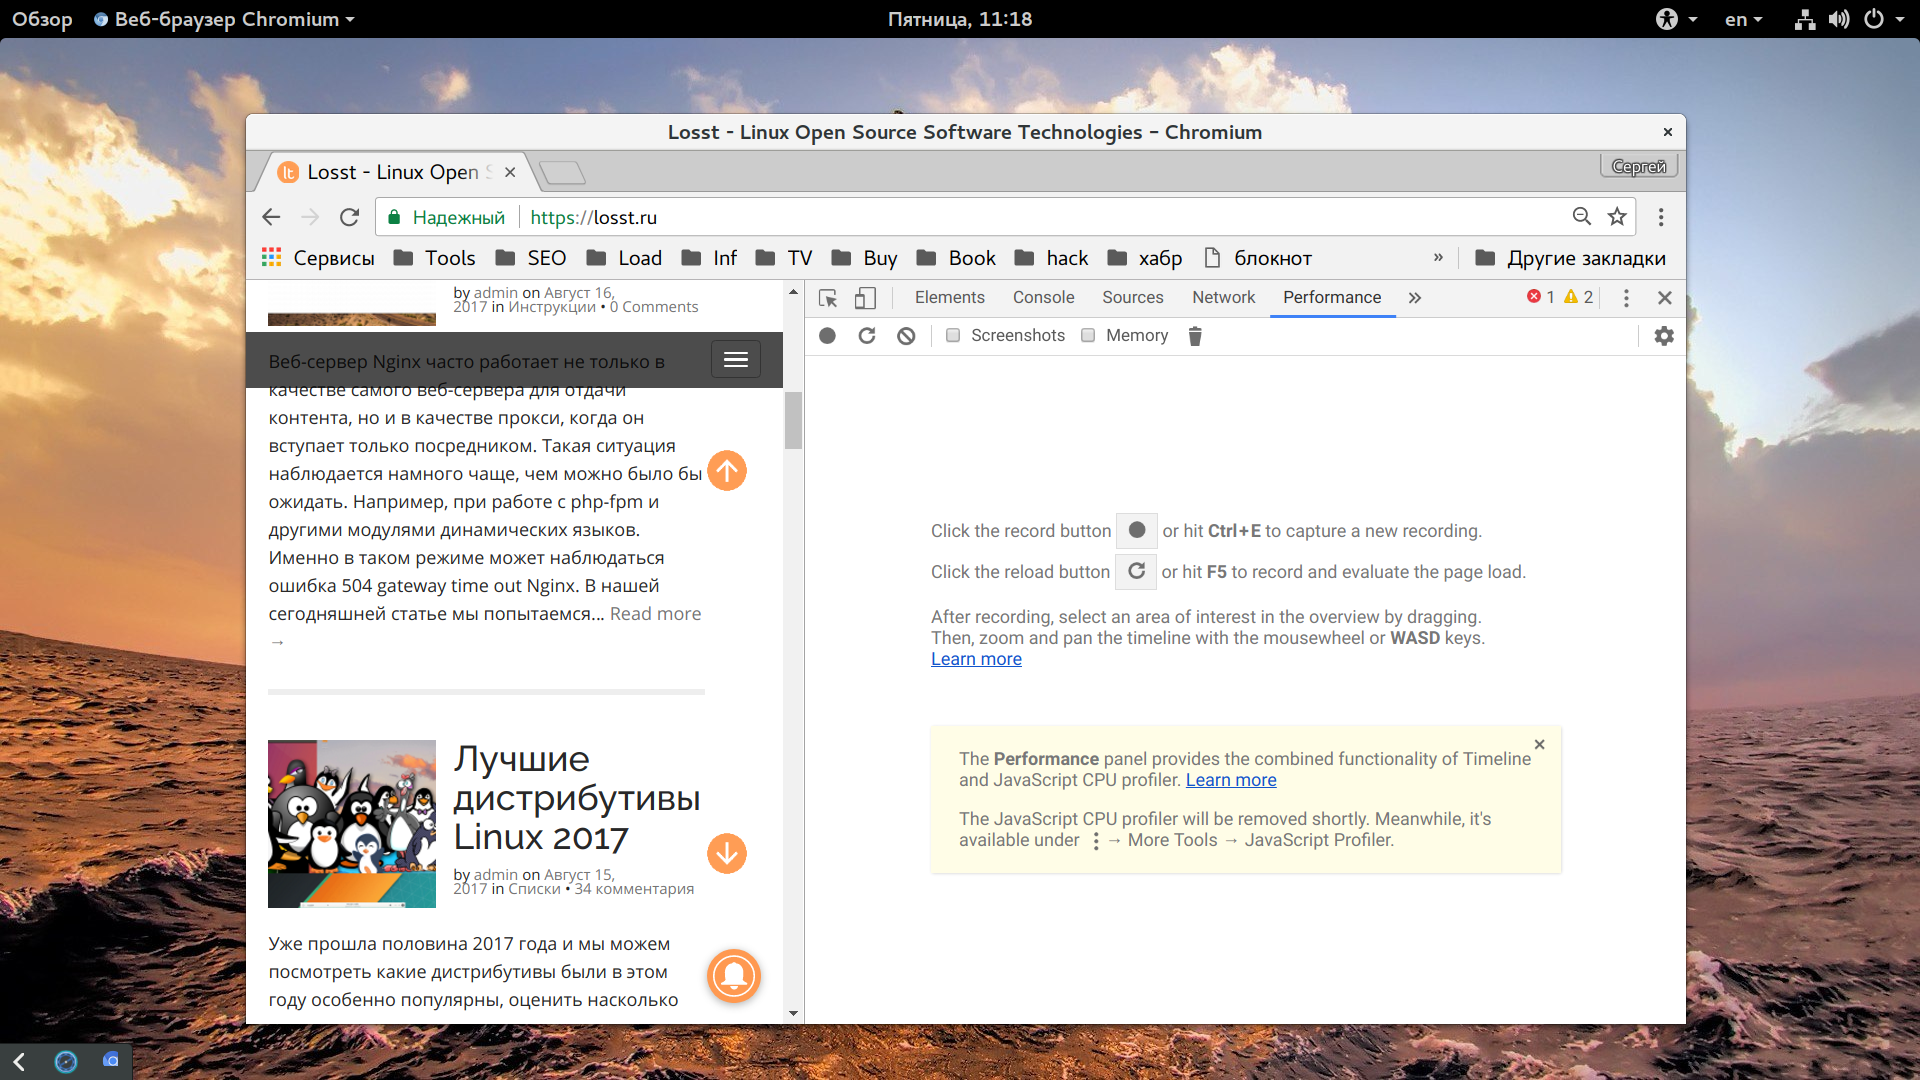Open the DevTools customize three-dot menu
The image size is (1920, 1080).
(1626, 298)
